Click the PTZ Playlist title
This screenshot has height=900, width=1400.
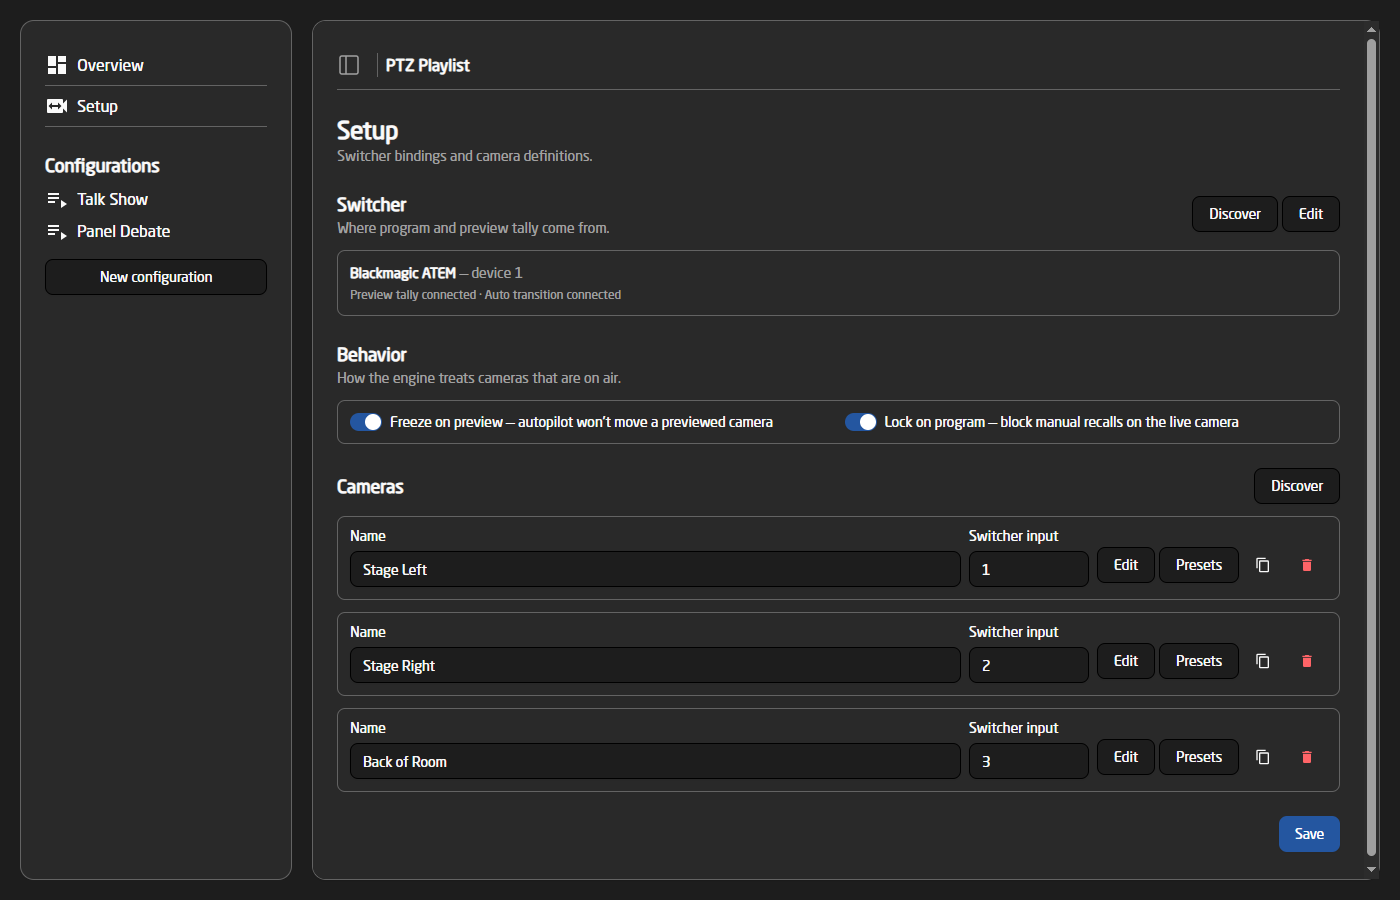tap(428, 65)
